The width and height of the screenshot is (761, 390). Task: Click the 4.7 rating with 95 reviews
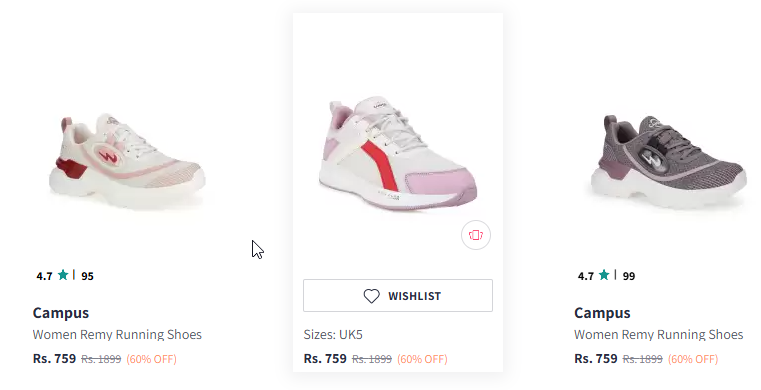(65, 276)
